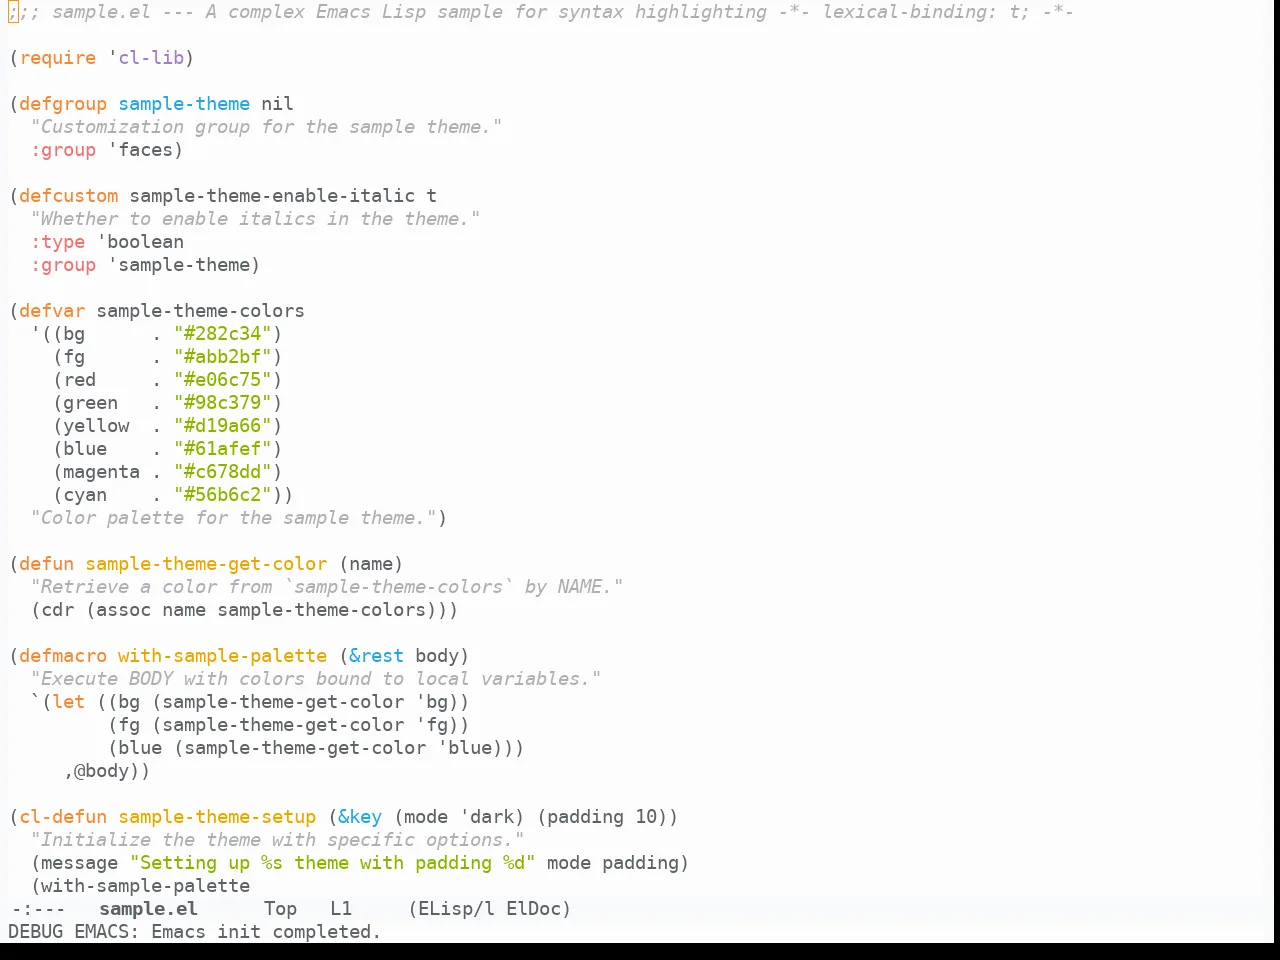Select the L1 line number indicator

341,909
